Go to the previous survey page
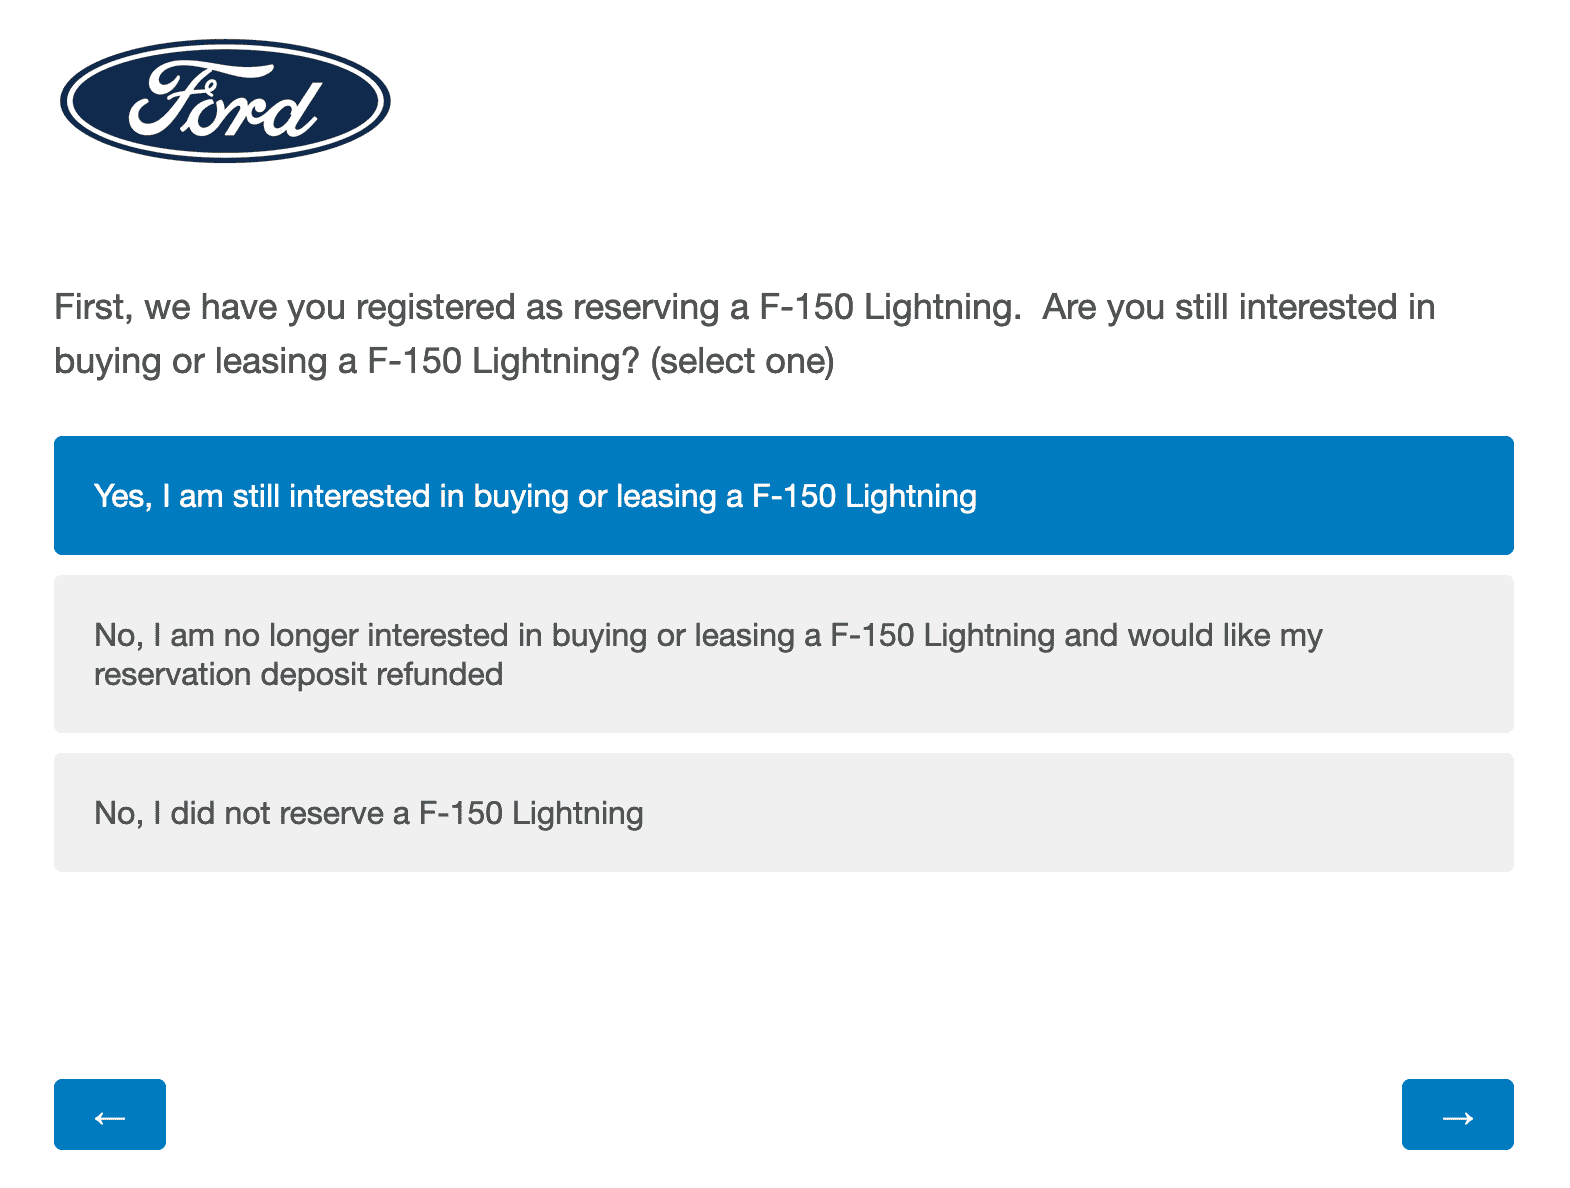1570x1188 pixels. tap(110, 1114)
